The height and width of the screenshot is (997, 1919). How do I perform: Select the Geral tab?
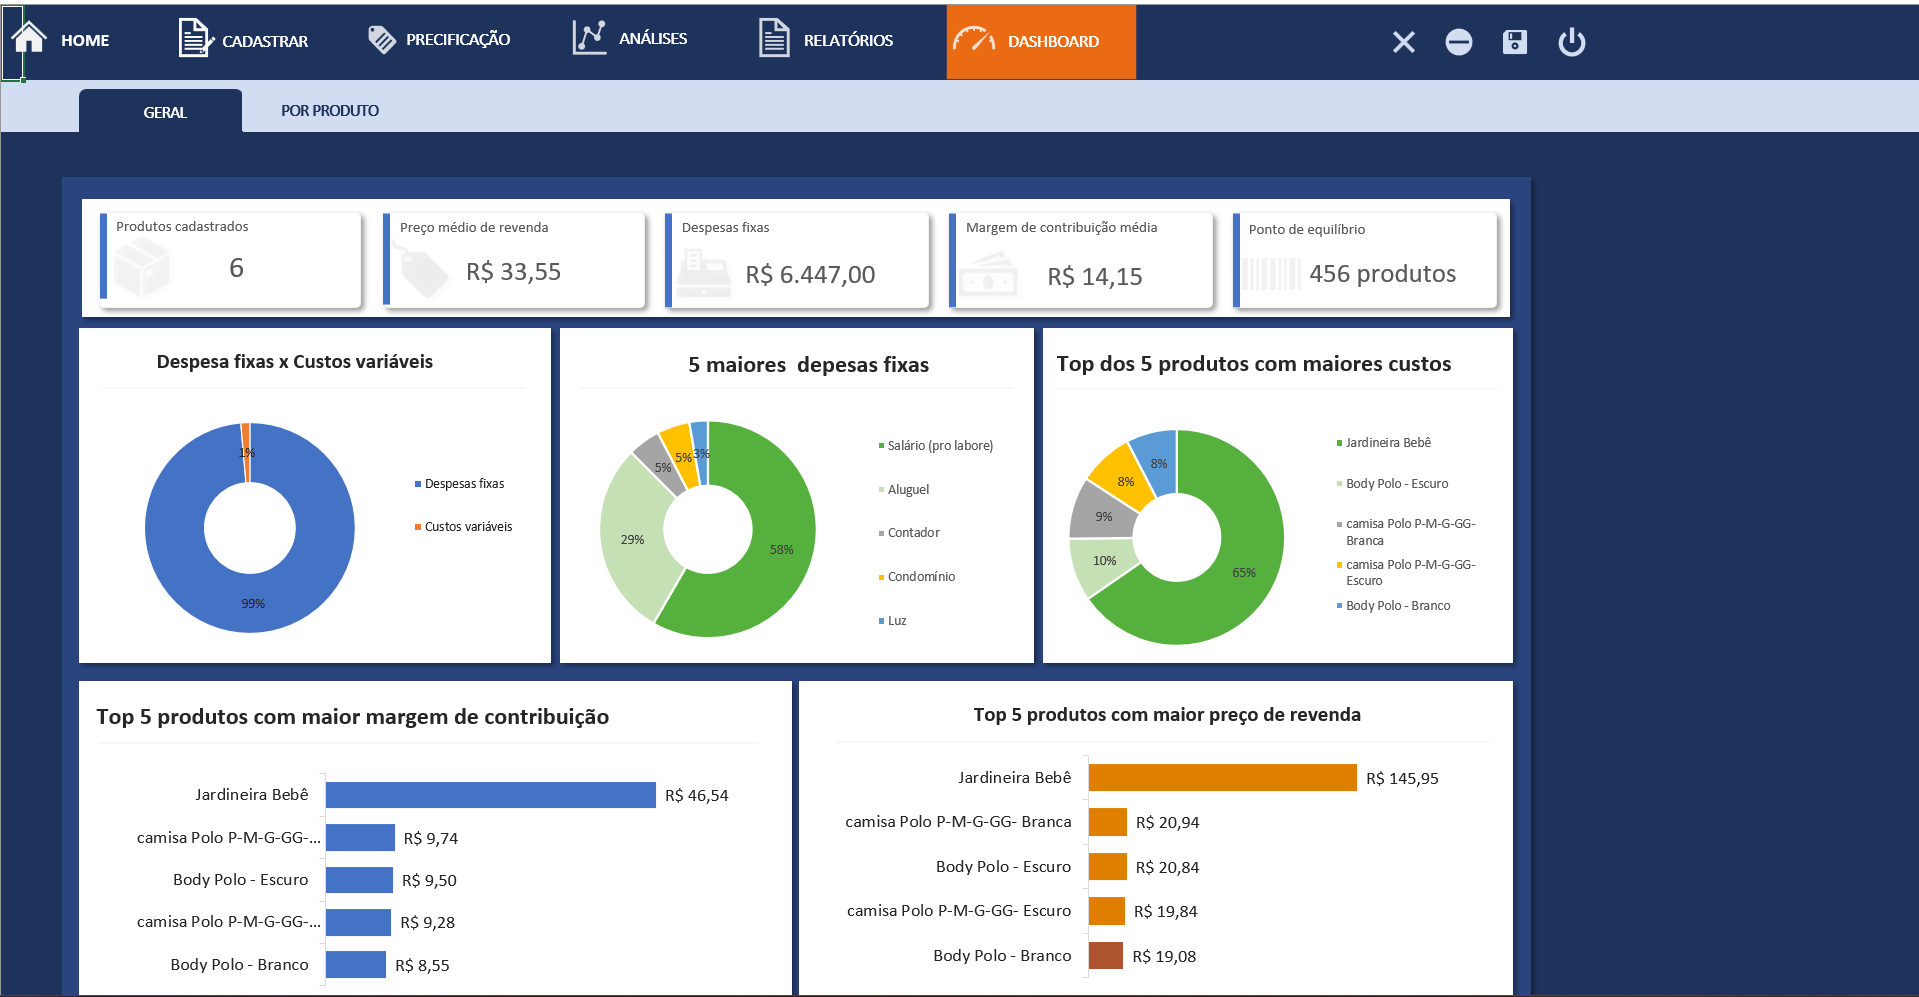[x=164, y=112]
